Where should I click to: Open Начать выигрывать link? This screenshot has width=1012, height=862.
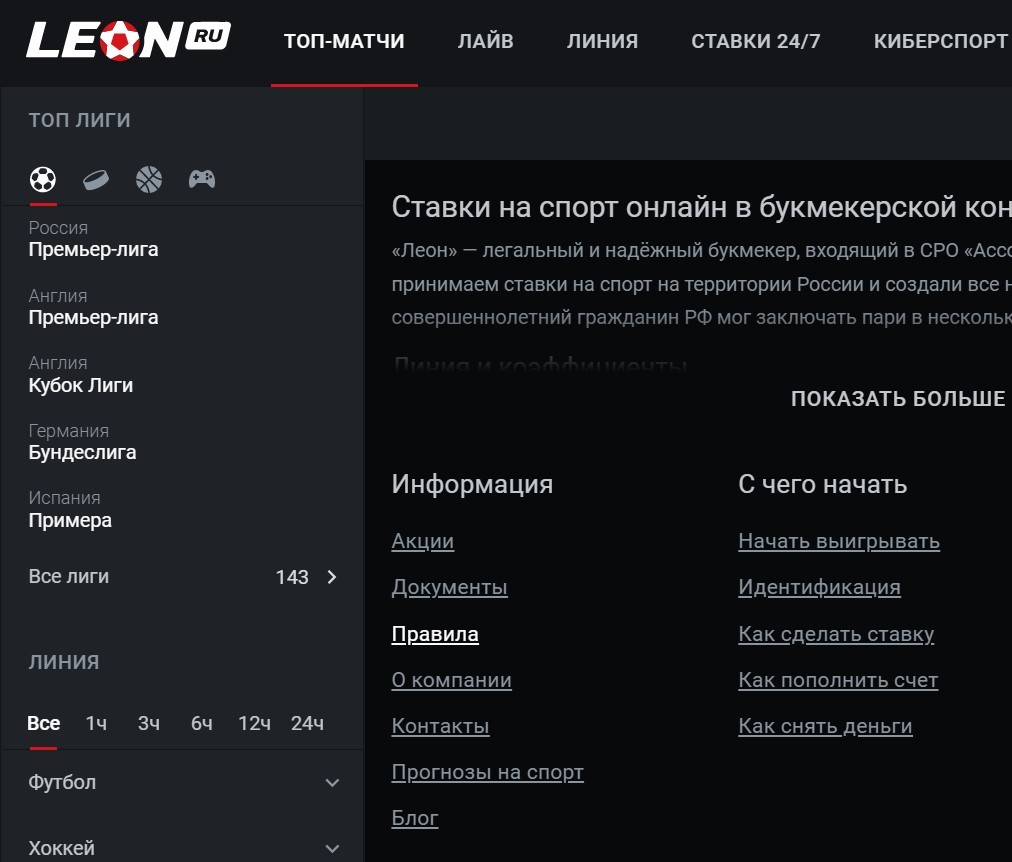[x=839, y=541]
